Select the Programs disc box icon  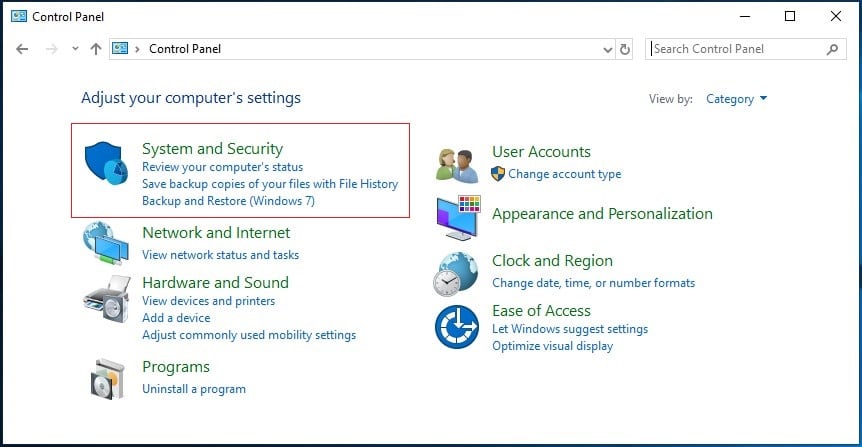pos(107,379)
